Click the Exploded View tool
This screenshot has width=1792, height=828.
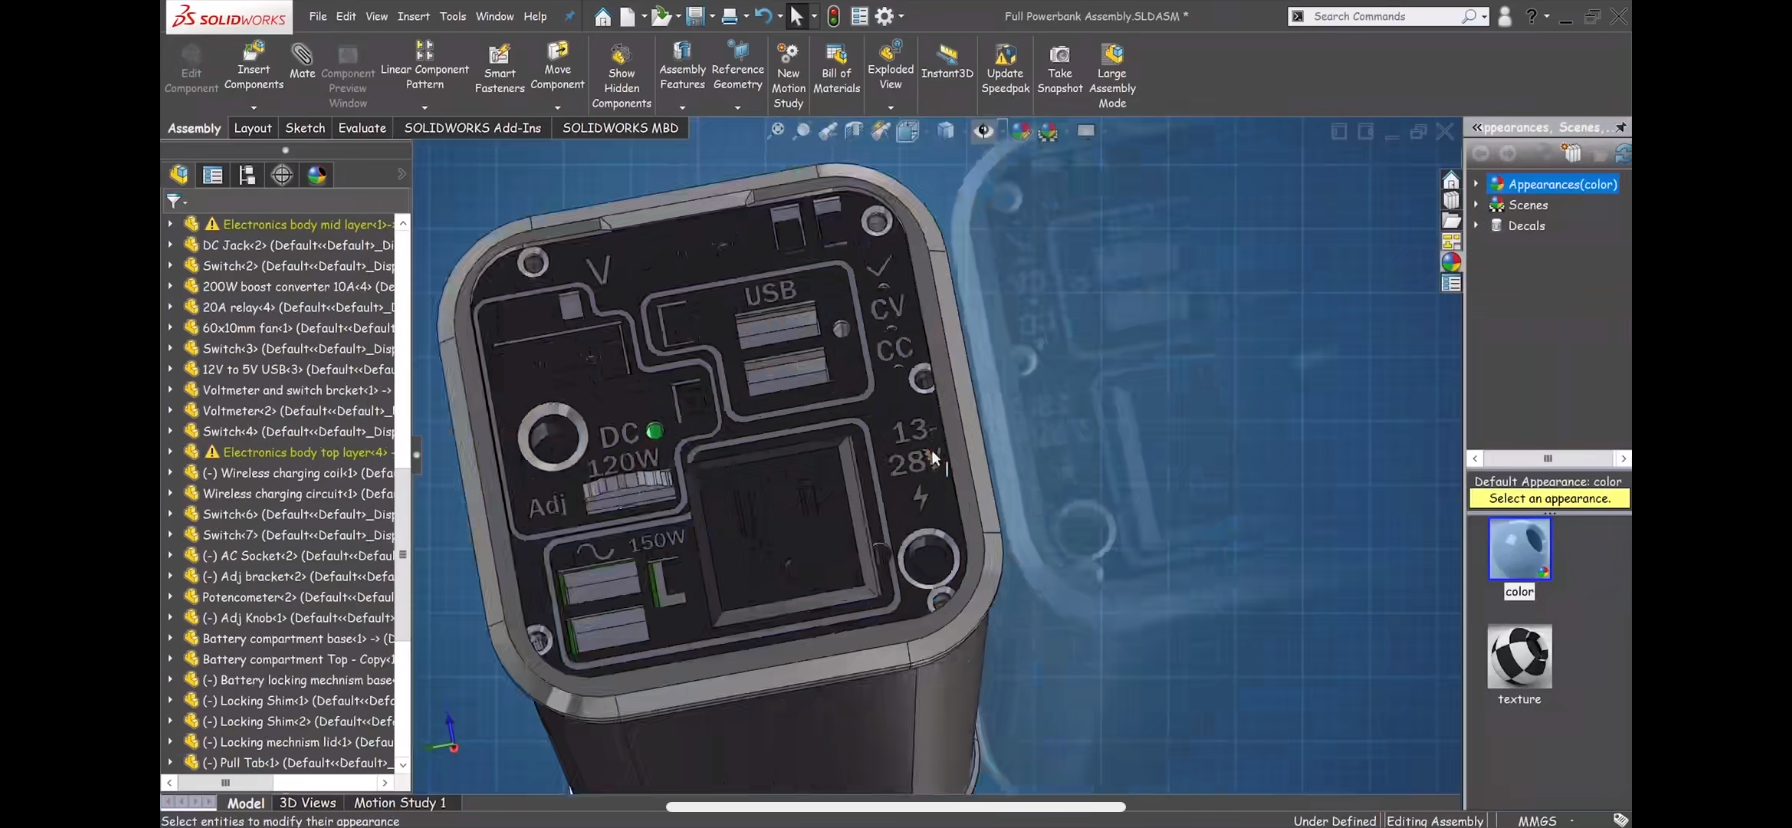click(x=890, y=65)
